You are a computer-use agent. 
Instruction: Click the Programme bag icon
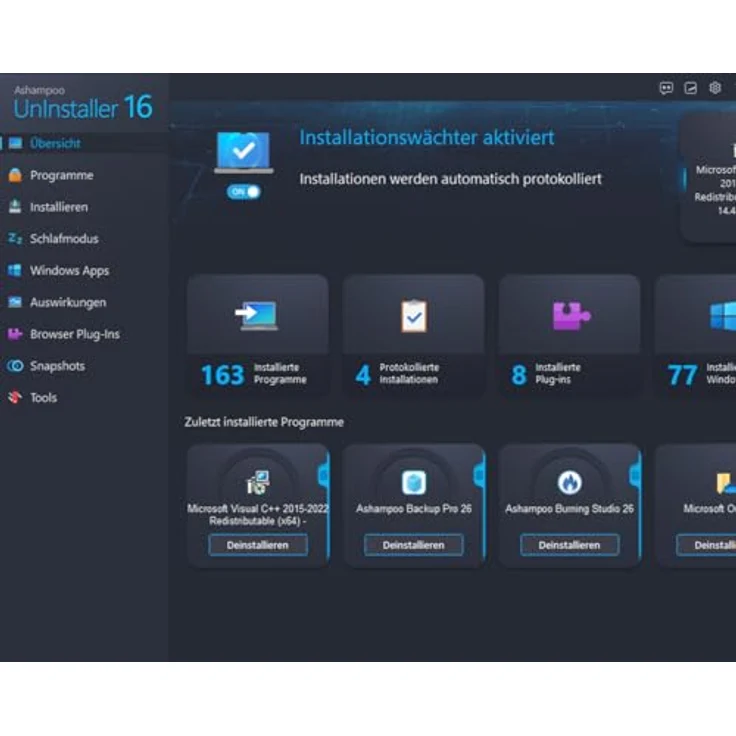(x=15, y=175)
